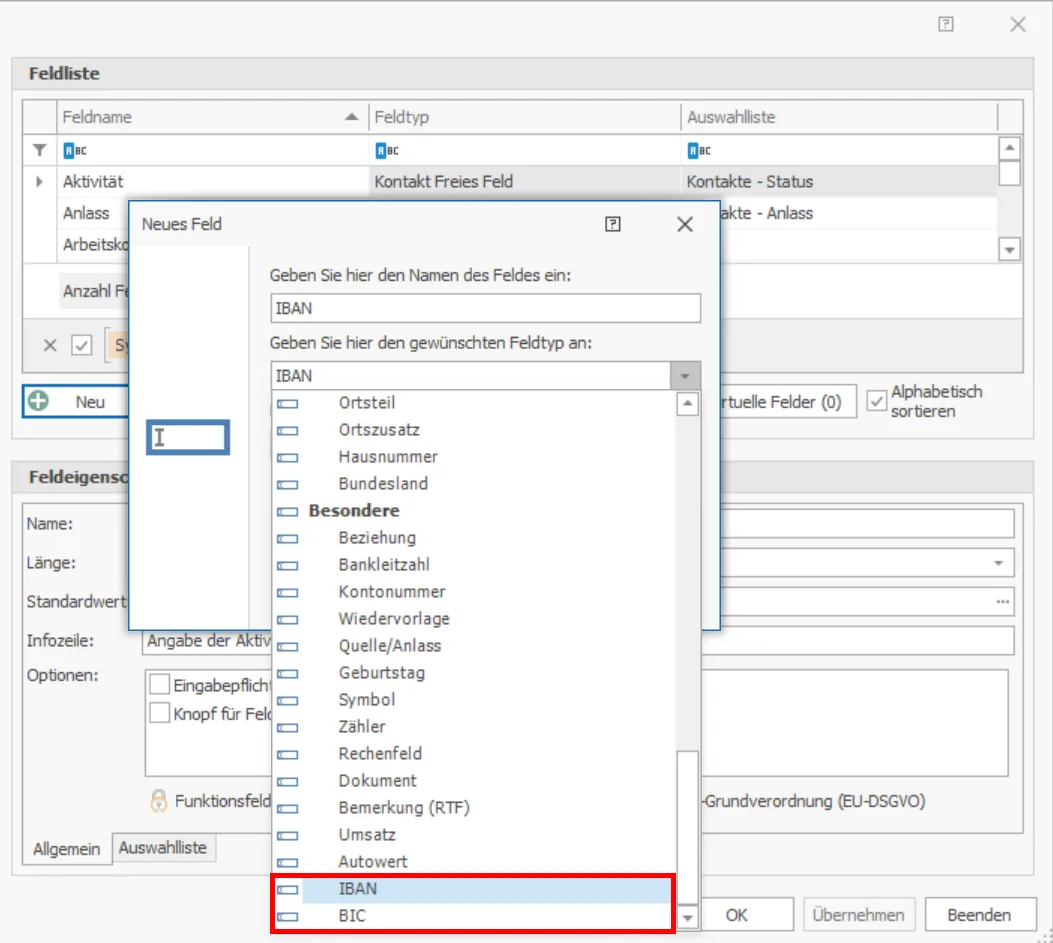Click the ABC filter icon under the Auswahlliste column
This screenshot has width=1053, height=943.
(699, 150)
